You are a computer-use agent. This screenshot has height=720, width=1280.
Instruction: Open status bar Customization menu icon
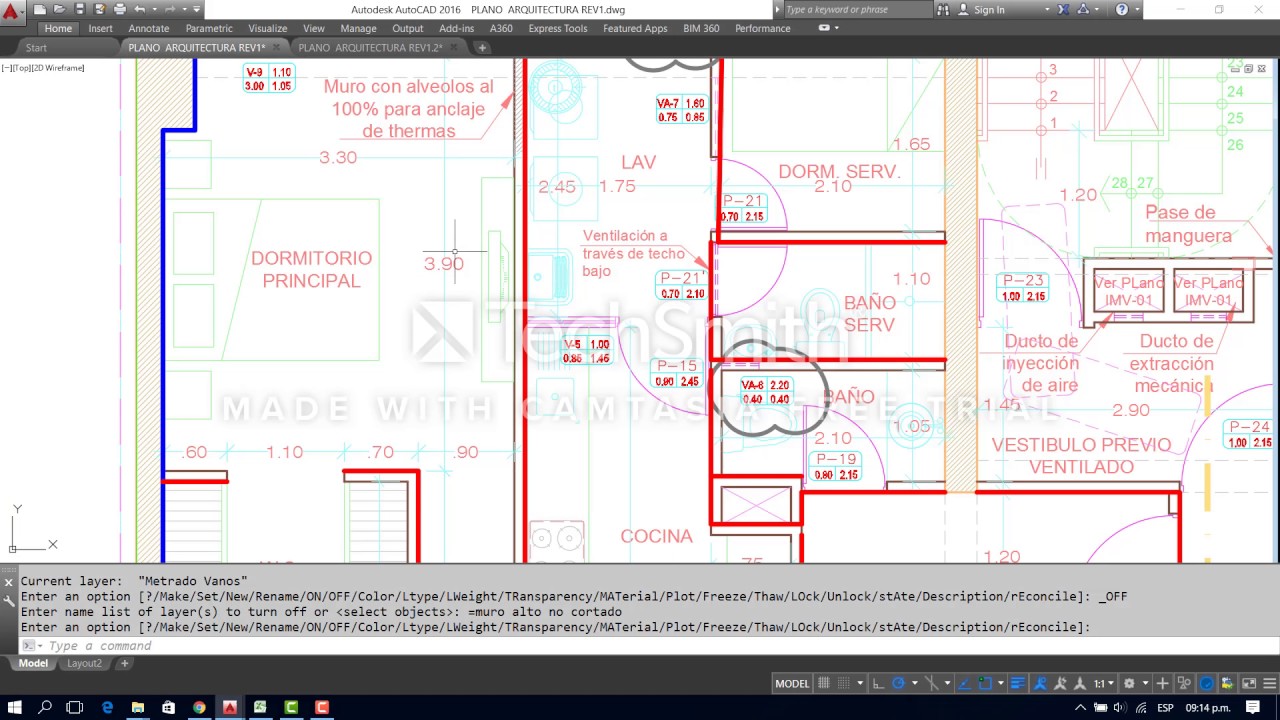[x=1269, y=684]
